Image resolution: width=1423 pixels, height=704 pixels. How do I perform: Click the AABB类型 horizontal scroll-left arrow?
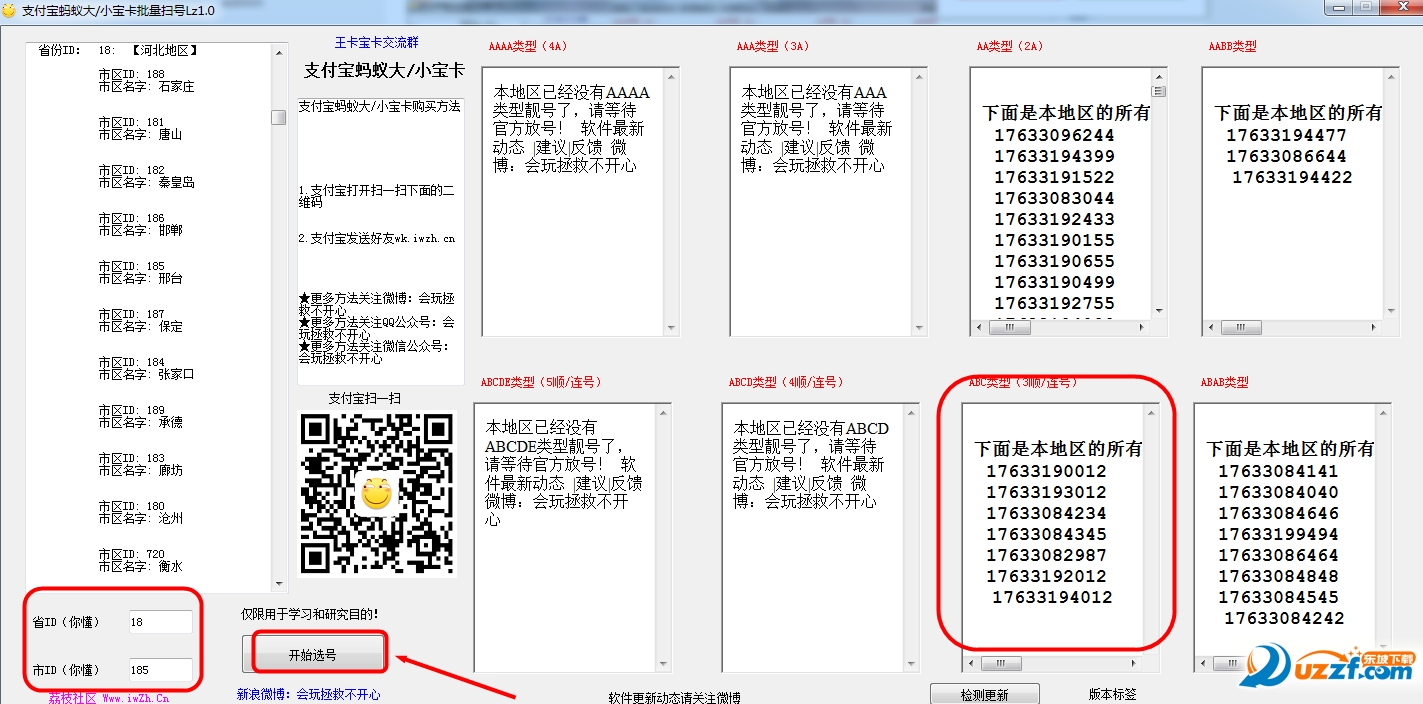tap(1211, 328)
